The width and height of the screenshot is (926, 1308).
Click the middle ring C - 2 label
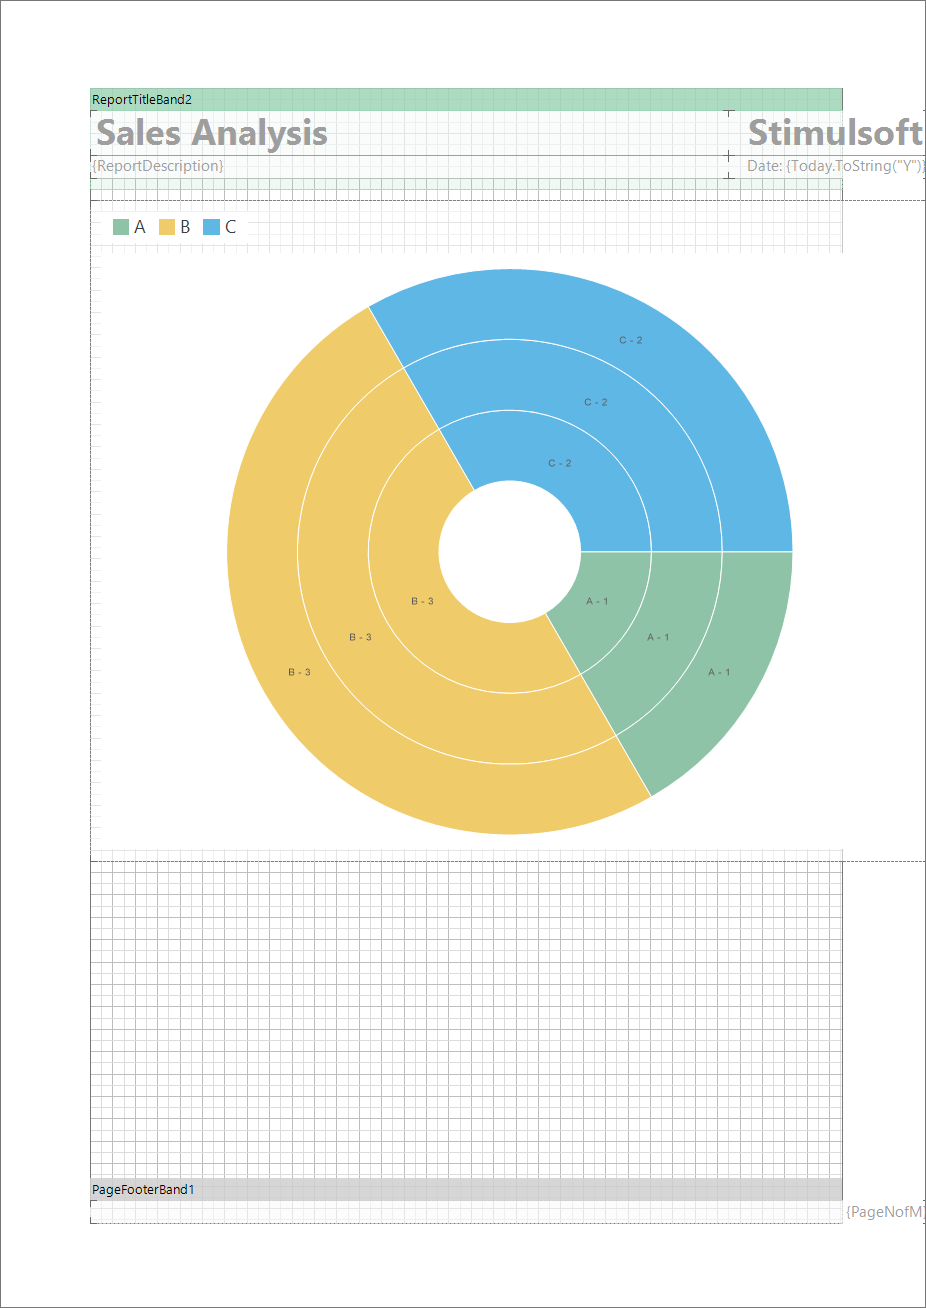(596, 402)
